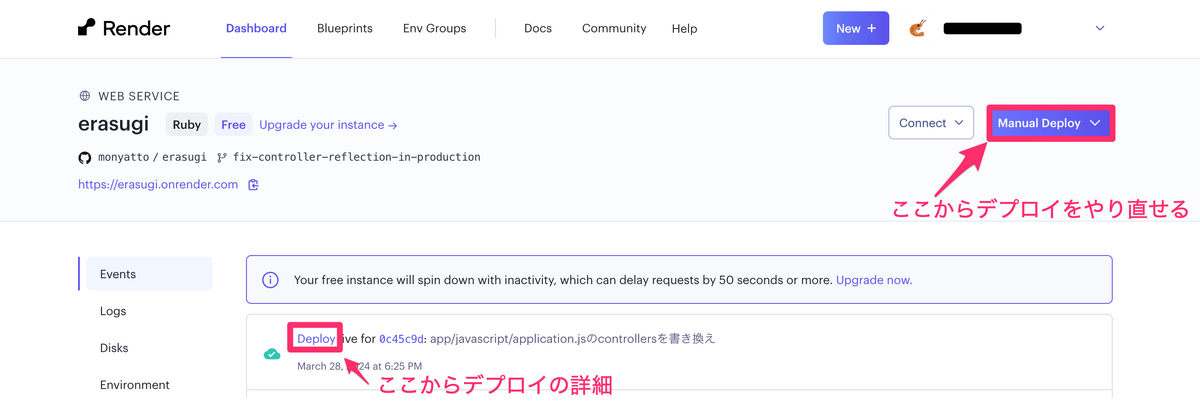Copy the erasugi.onrender.com URL icon
1200x402 pixels.
click(253, 185)
